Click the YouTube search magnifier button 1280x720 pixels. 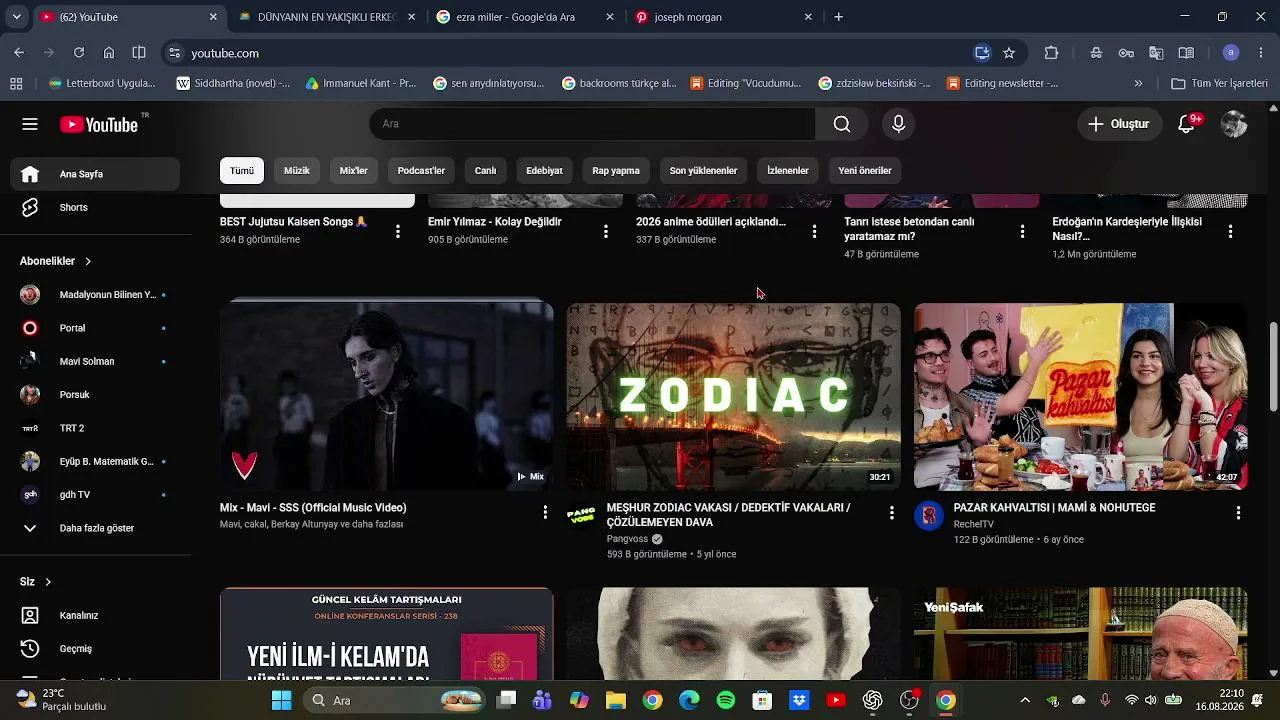(x=842, y=124)
